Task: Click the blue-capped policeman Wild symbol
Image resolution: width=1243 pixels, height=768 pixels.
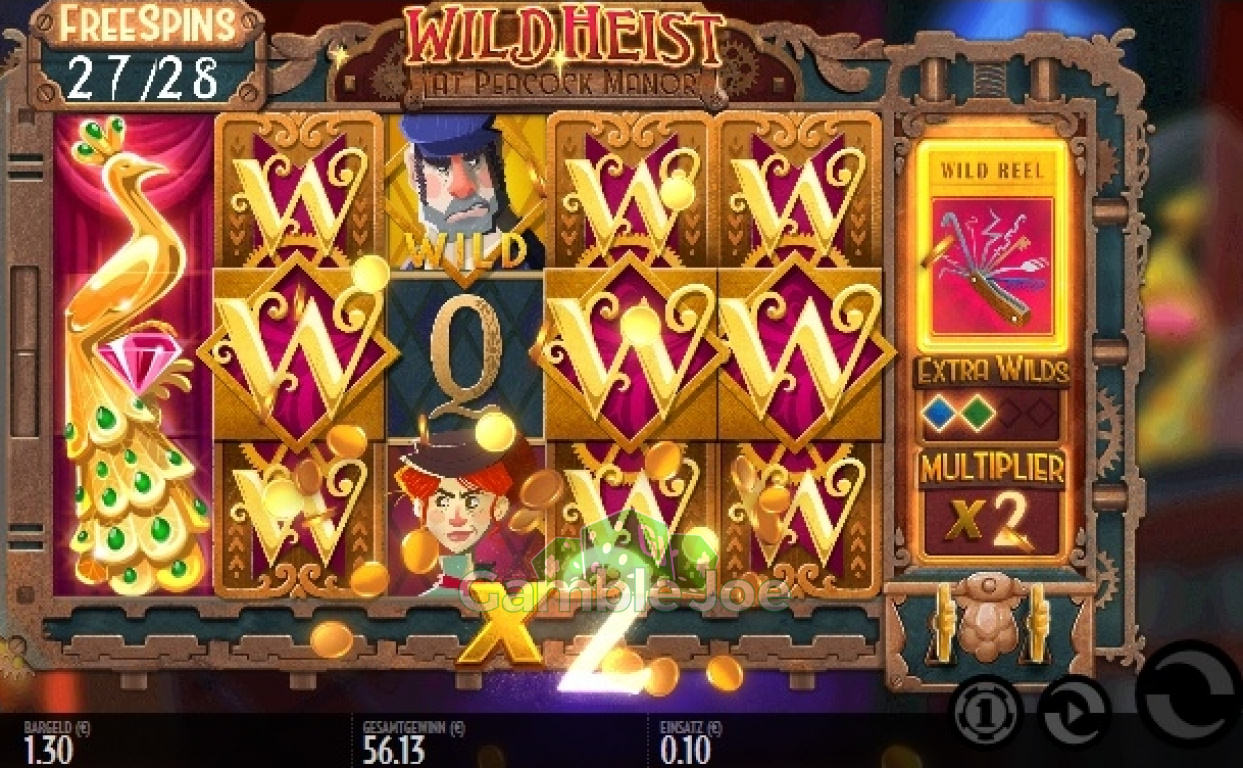Action: tap(467, 192)
